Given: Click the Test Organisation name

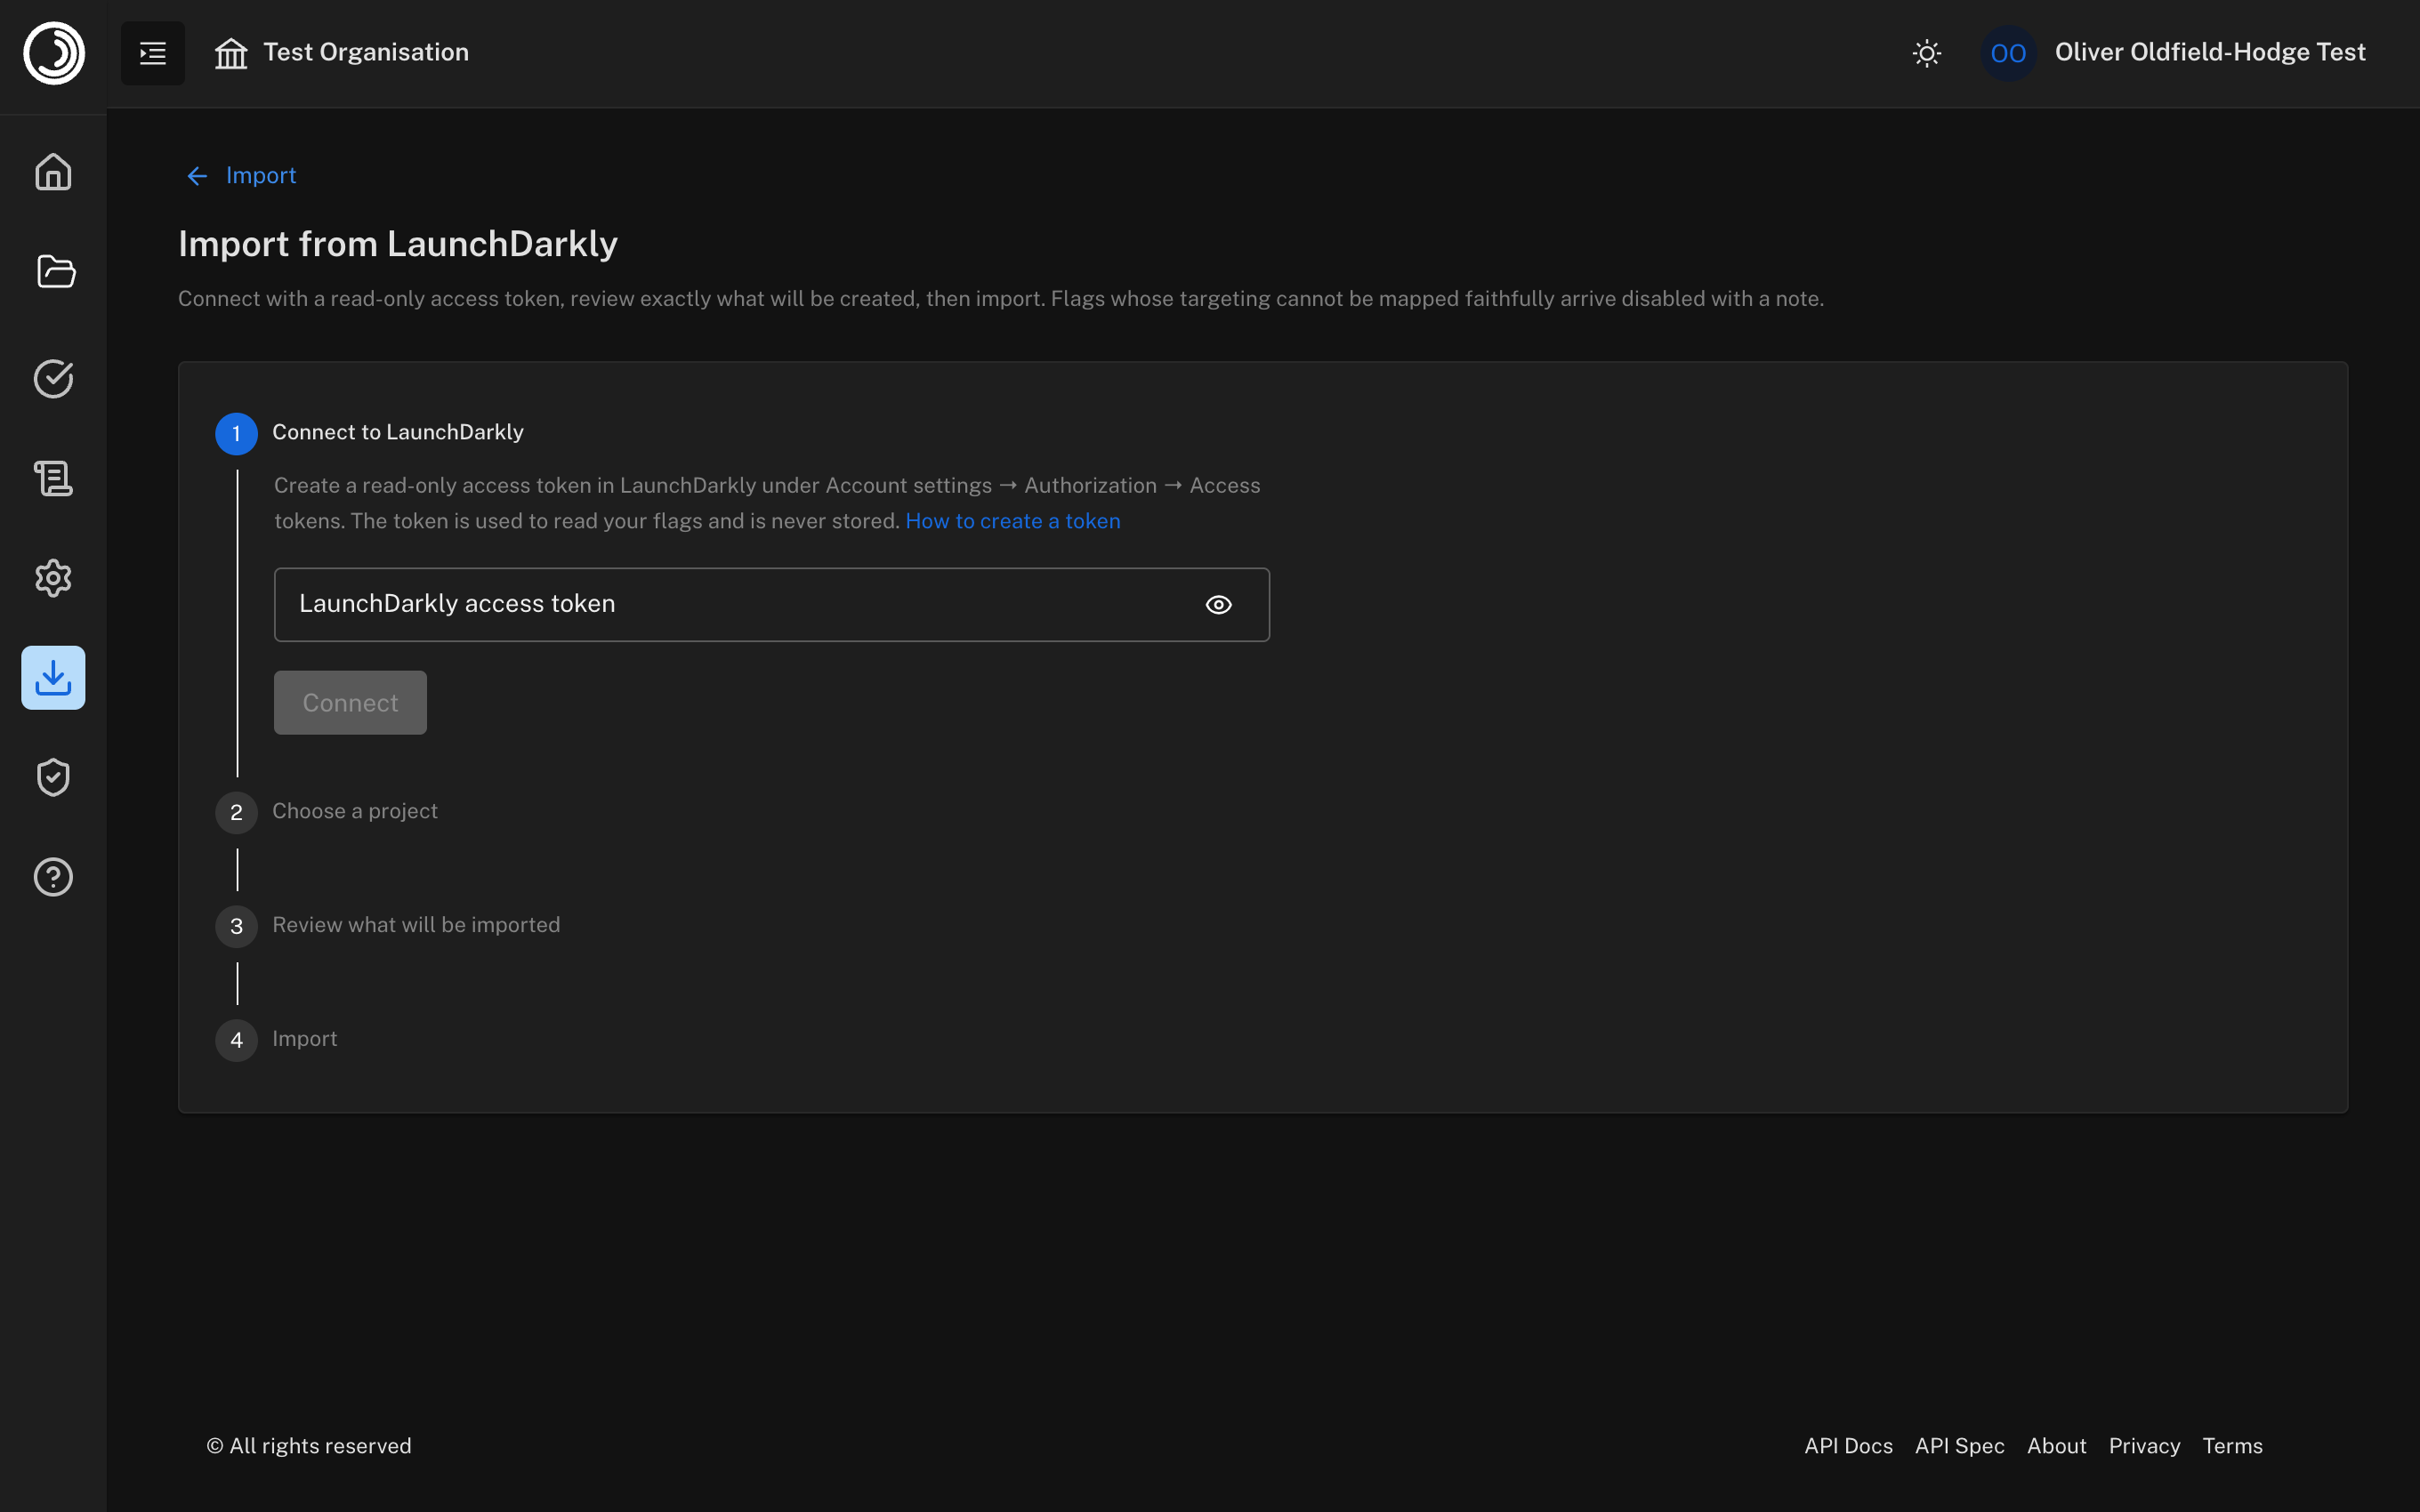Looking at the screenshot, I should pyautogui.click(x=366, y=52).
